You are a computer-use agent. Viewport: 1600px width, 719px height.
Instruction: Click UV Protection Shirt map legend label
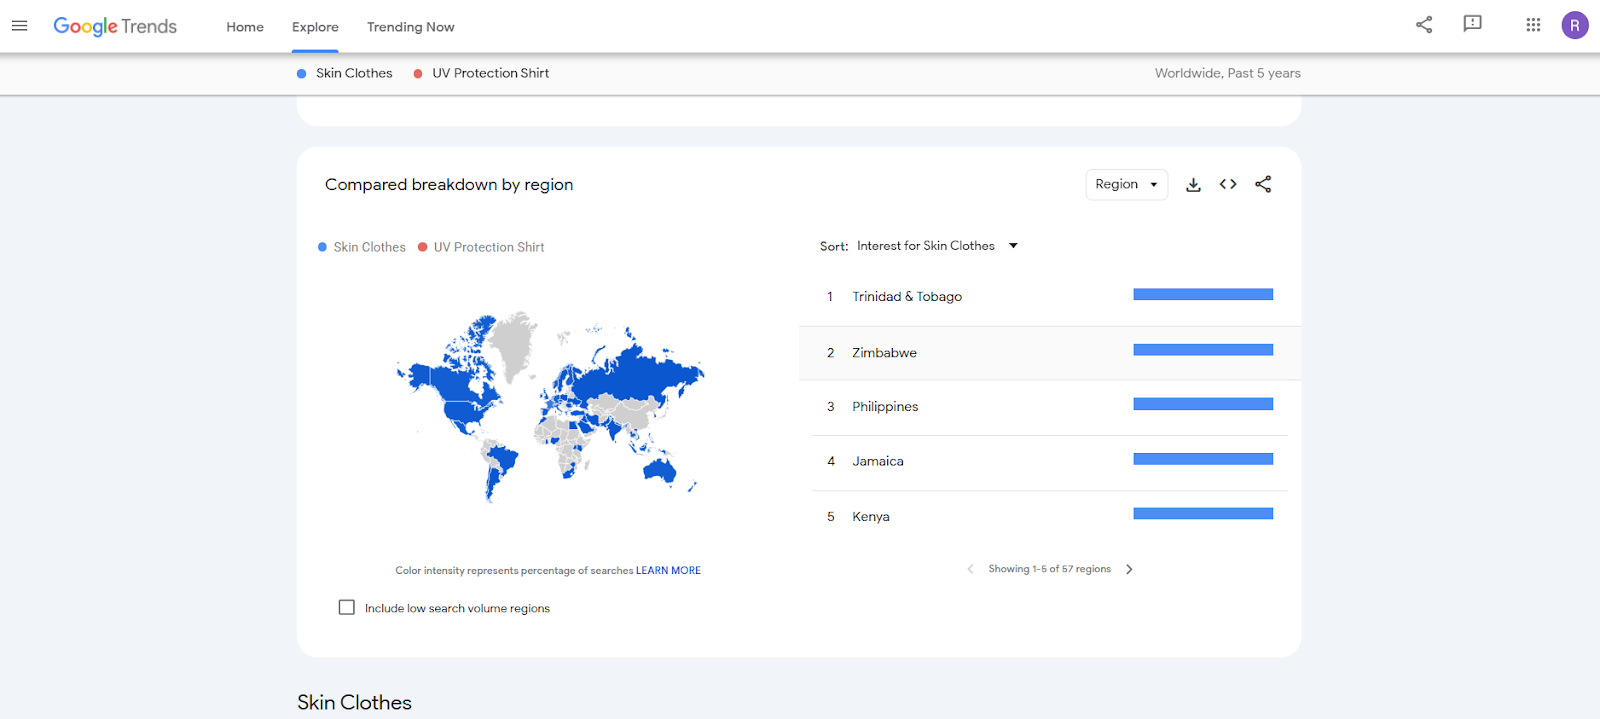(489, 248)
